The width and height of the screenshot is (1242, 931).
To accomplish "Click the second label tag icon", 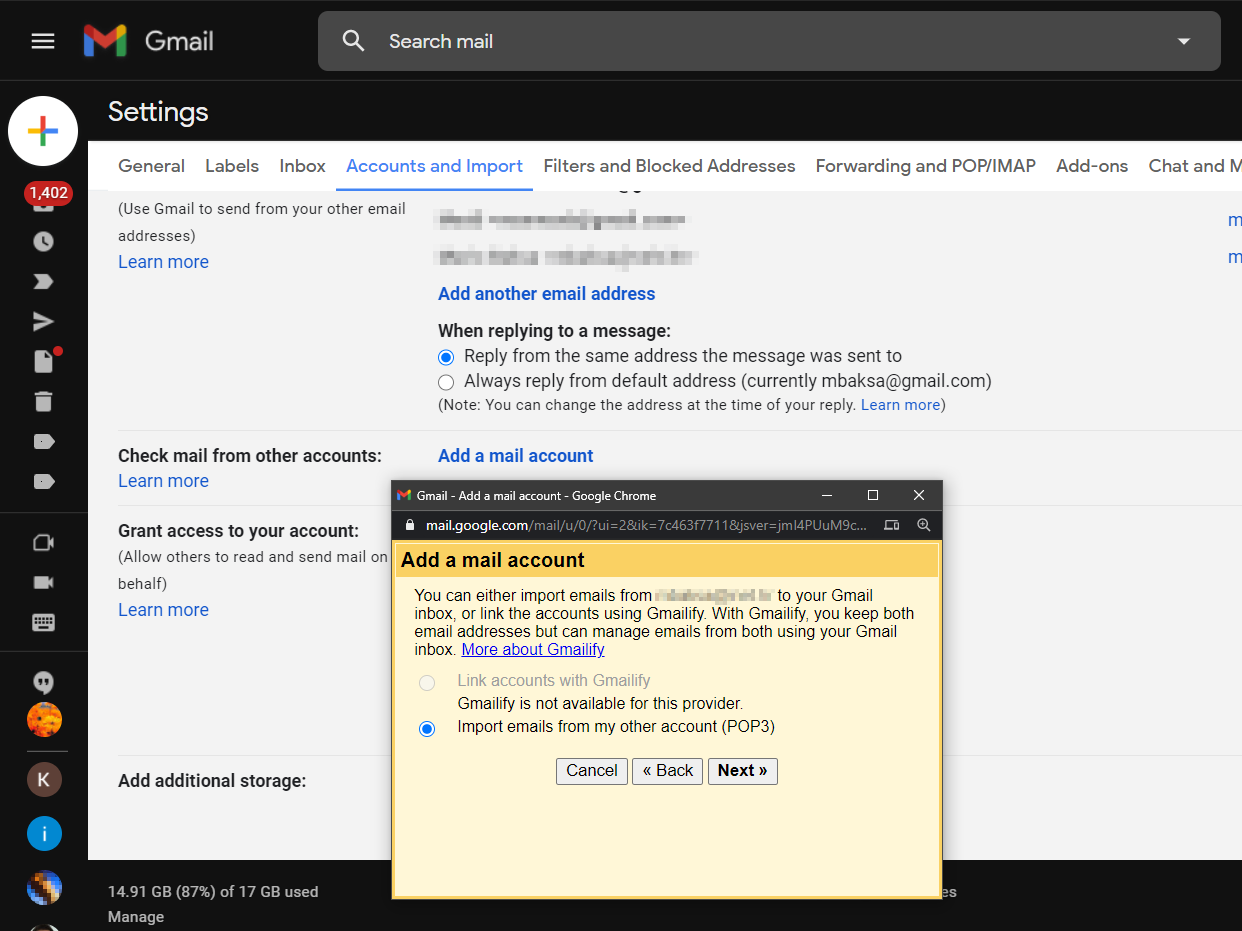I will (x=43, y=481).
